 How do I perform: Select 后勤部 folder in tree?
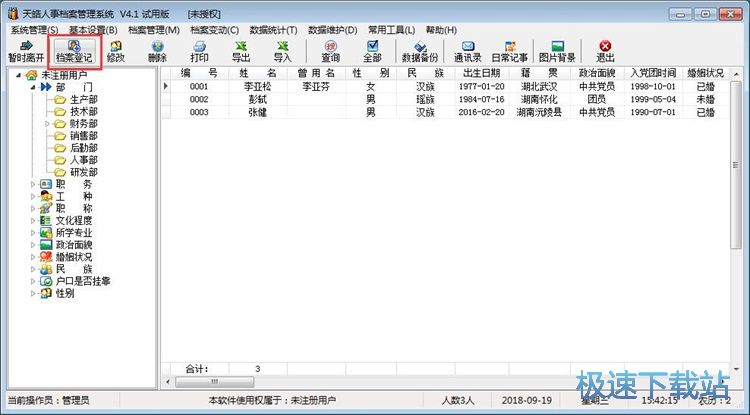point(78,148)
